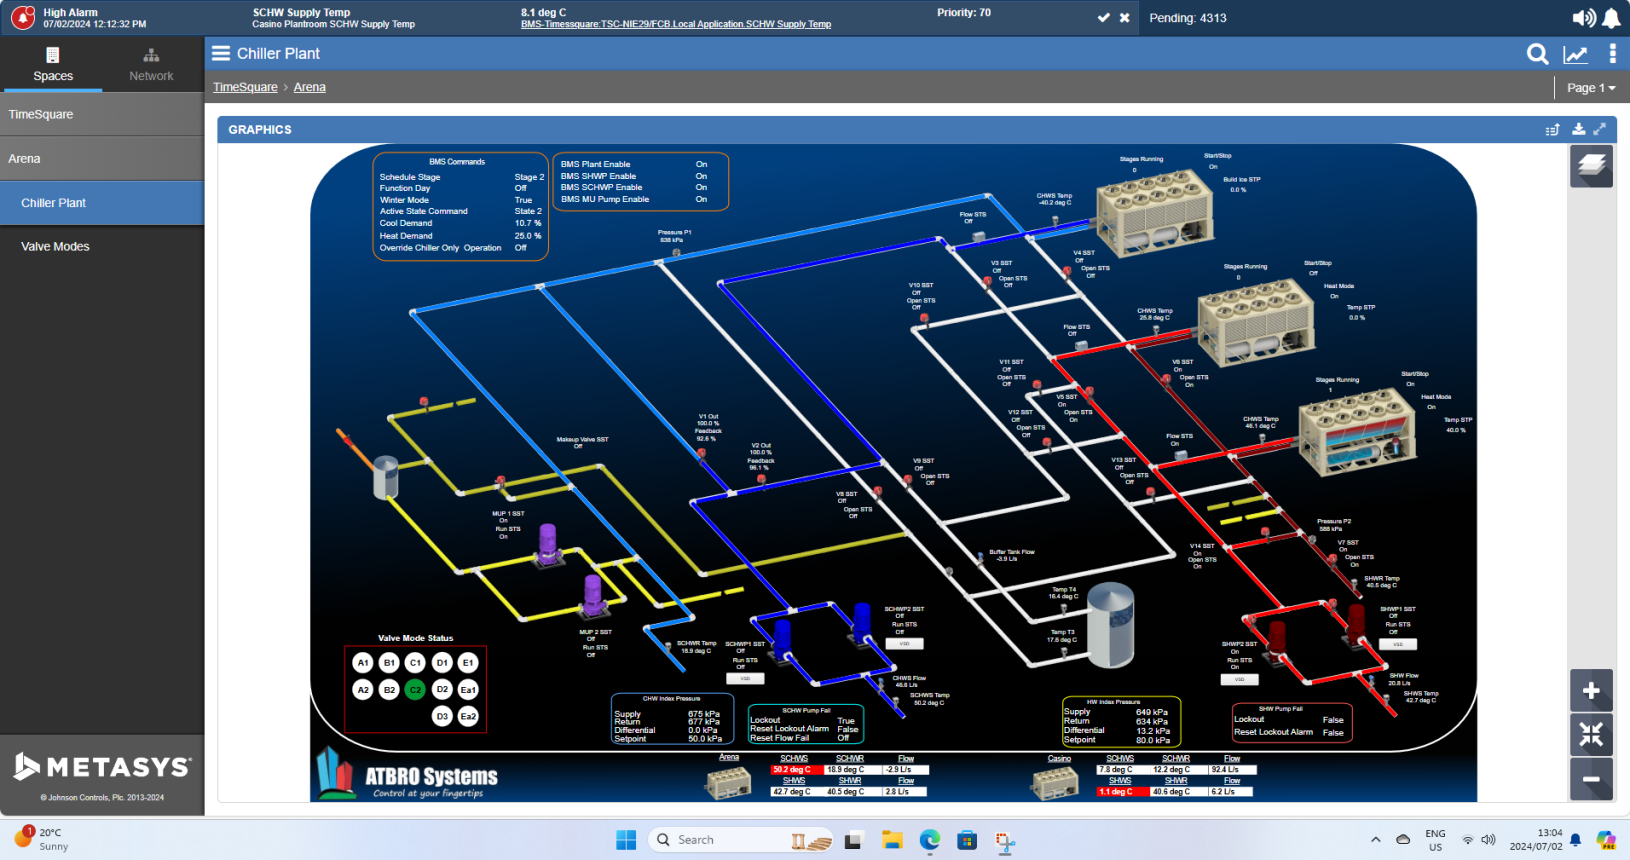Screen dimensions: 1630x860
Task: Mute alarm sound via the speaker icon
Action: point(1584,18)
